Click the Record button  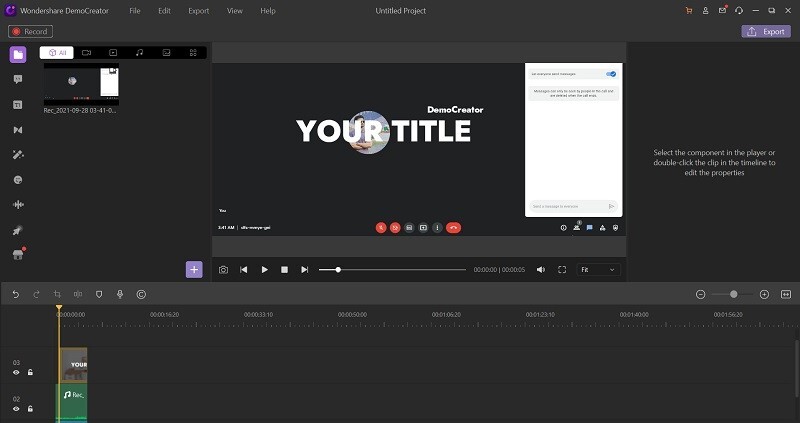point(31,32)
